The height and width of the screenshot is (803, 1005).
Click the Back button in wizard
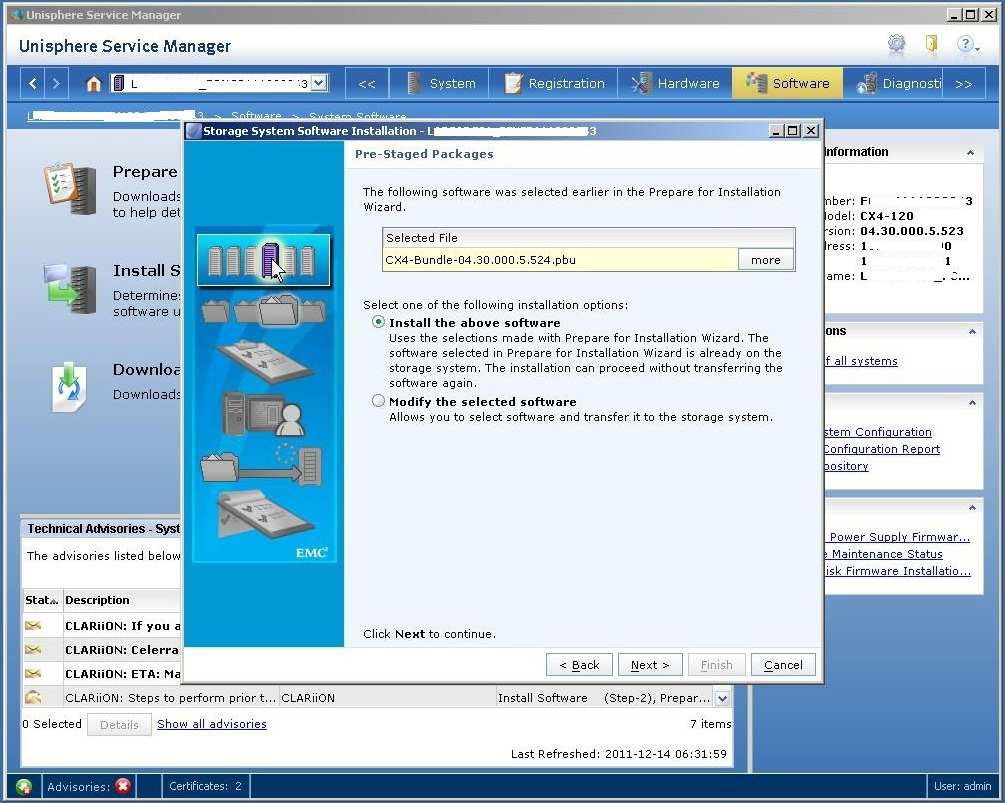point(579,665)
